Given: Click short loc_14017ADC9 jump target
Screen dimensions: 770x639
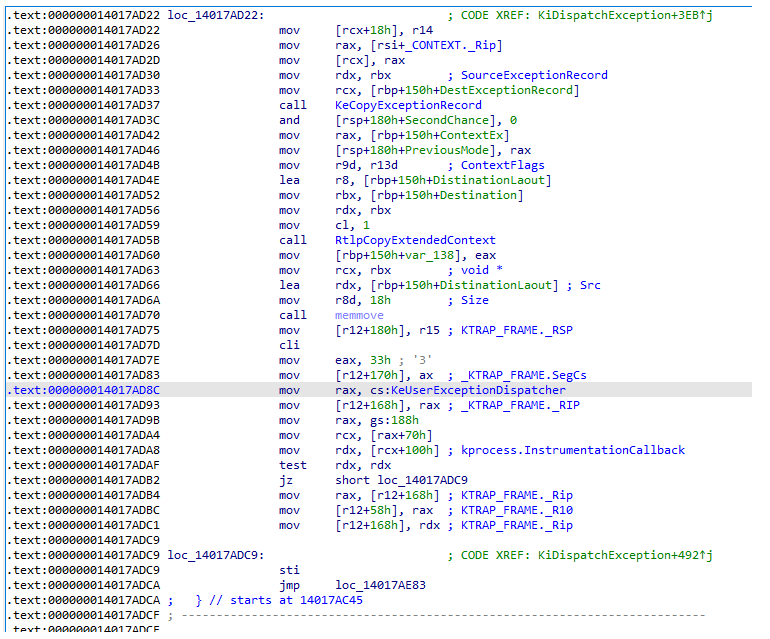Looking at the screenshot, I should pyautogui.click(x=401, y=480).
